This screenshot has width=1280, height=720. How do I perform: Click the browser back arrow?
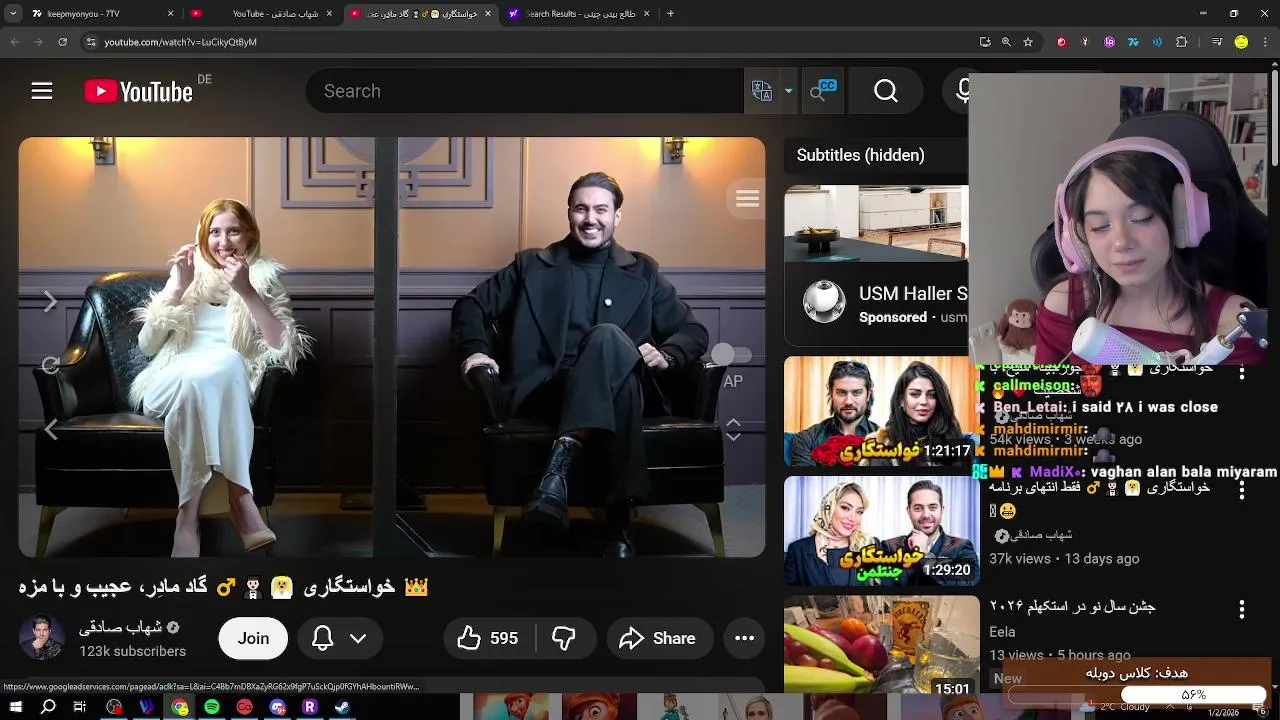(15, 42)
